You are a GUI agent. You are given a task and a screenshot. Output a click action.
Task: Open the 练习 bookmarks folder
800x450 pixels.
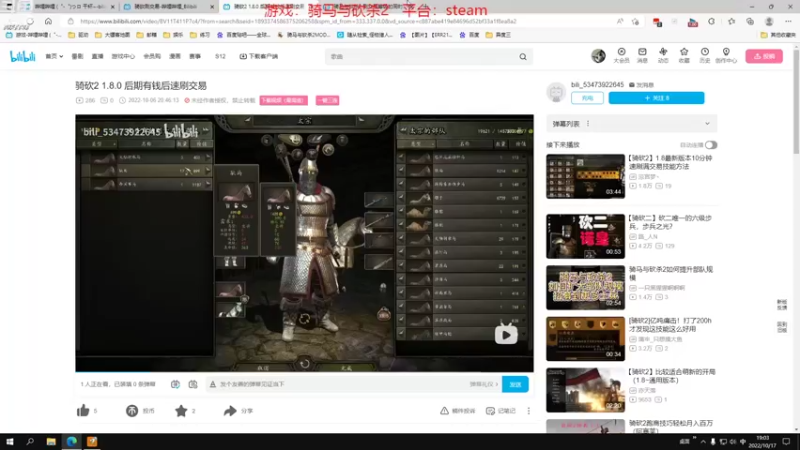[x=200, y=35]
